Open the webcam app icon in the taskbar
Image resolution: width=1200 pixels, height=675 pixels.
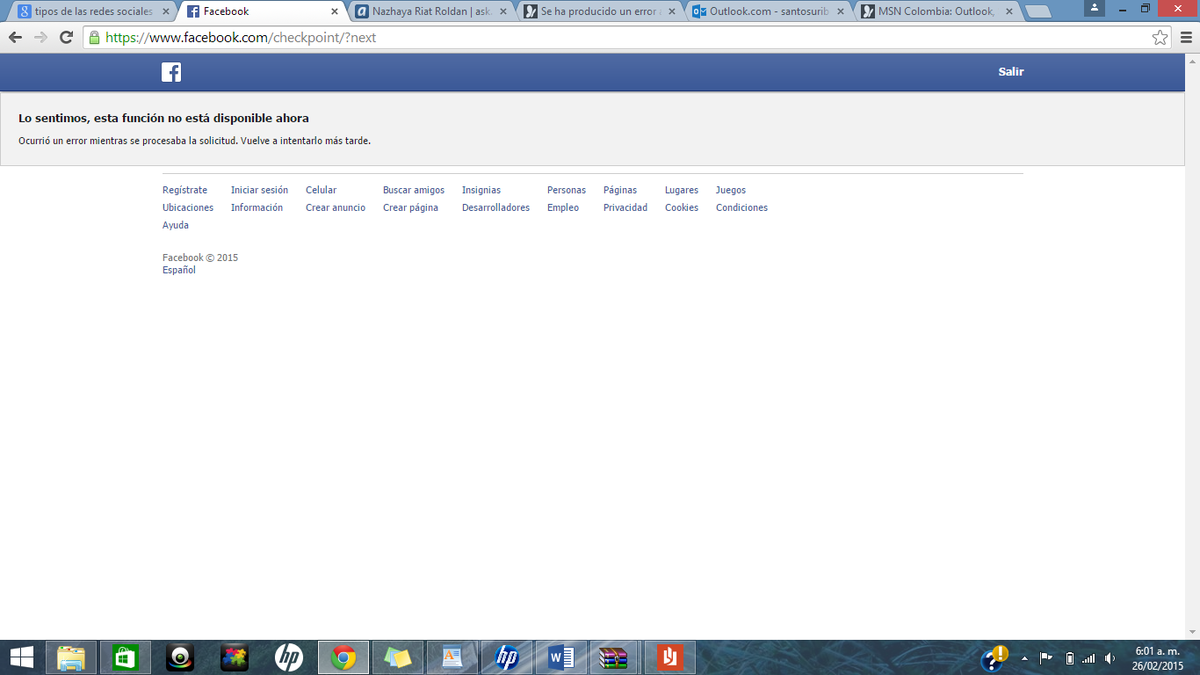point(180,657)
